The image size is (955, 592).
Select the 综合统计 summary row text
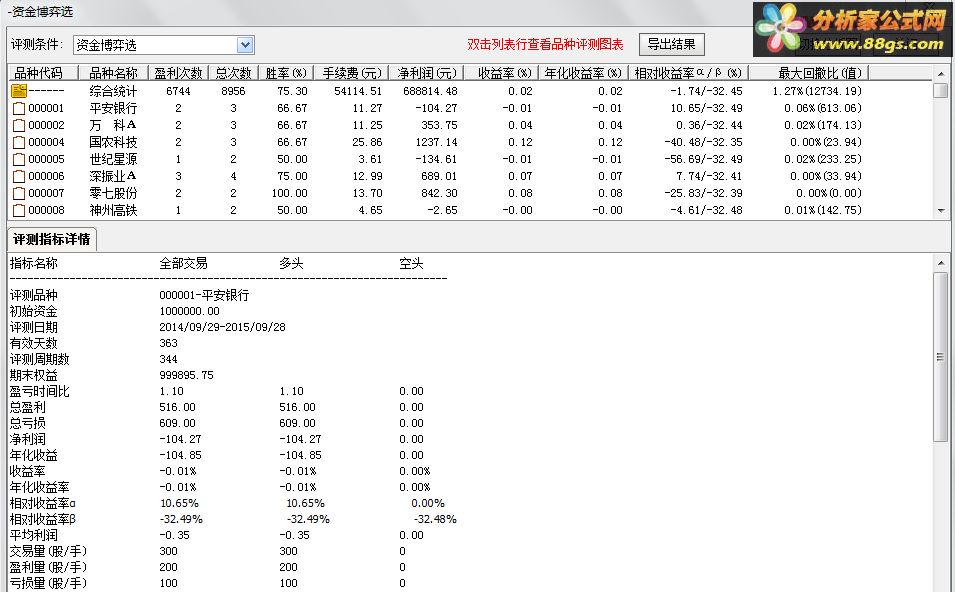[113, 91]
